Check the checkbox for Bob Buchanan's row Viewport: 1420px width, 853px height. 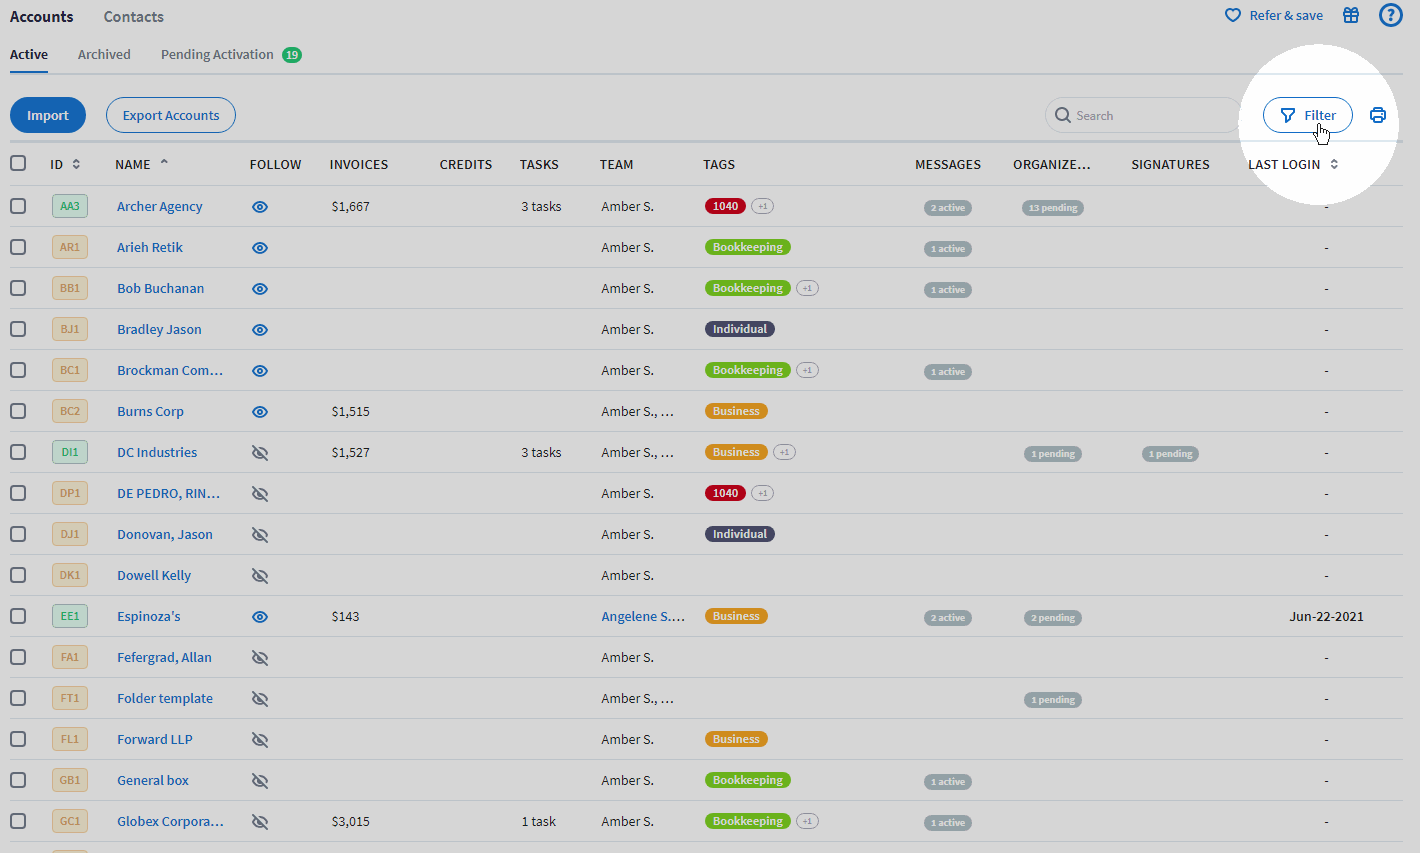coord(18,288)
